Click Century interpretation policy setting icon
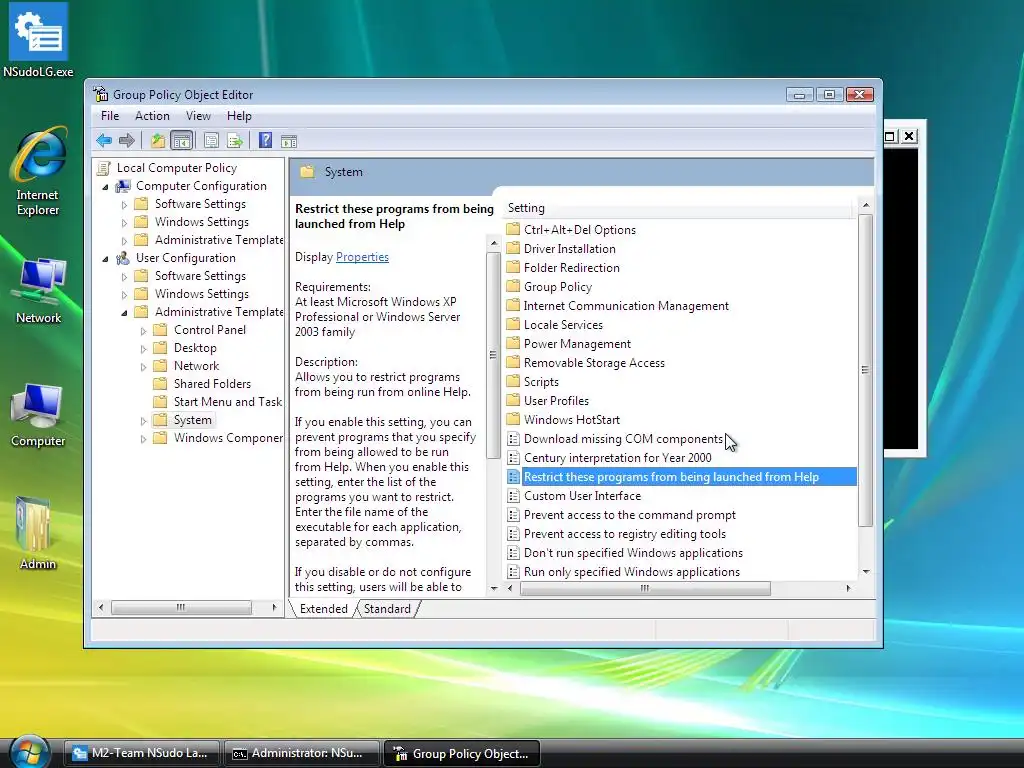1024x768 pixels. point(513,458)
